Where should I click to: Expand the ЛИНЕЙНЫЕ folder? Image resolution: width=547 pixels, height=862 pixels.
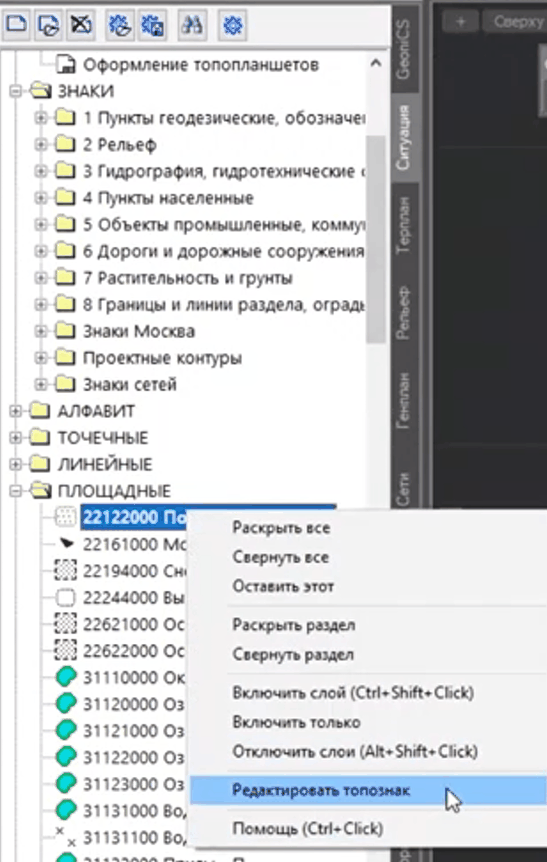(x=16, y=465)
